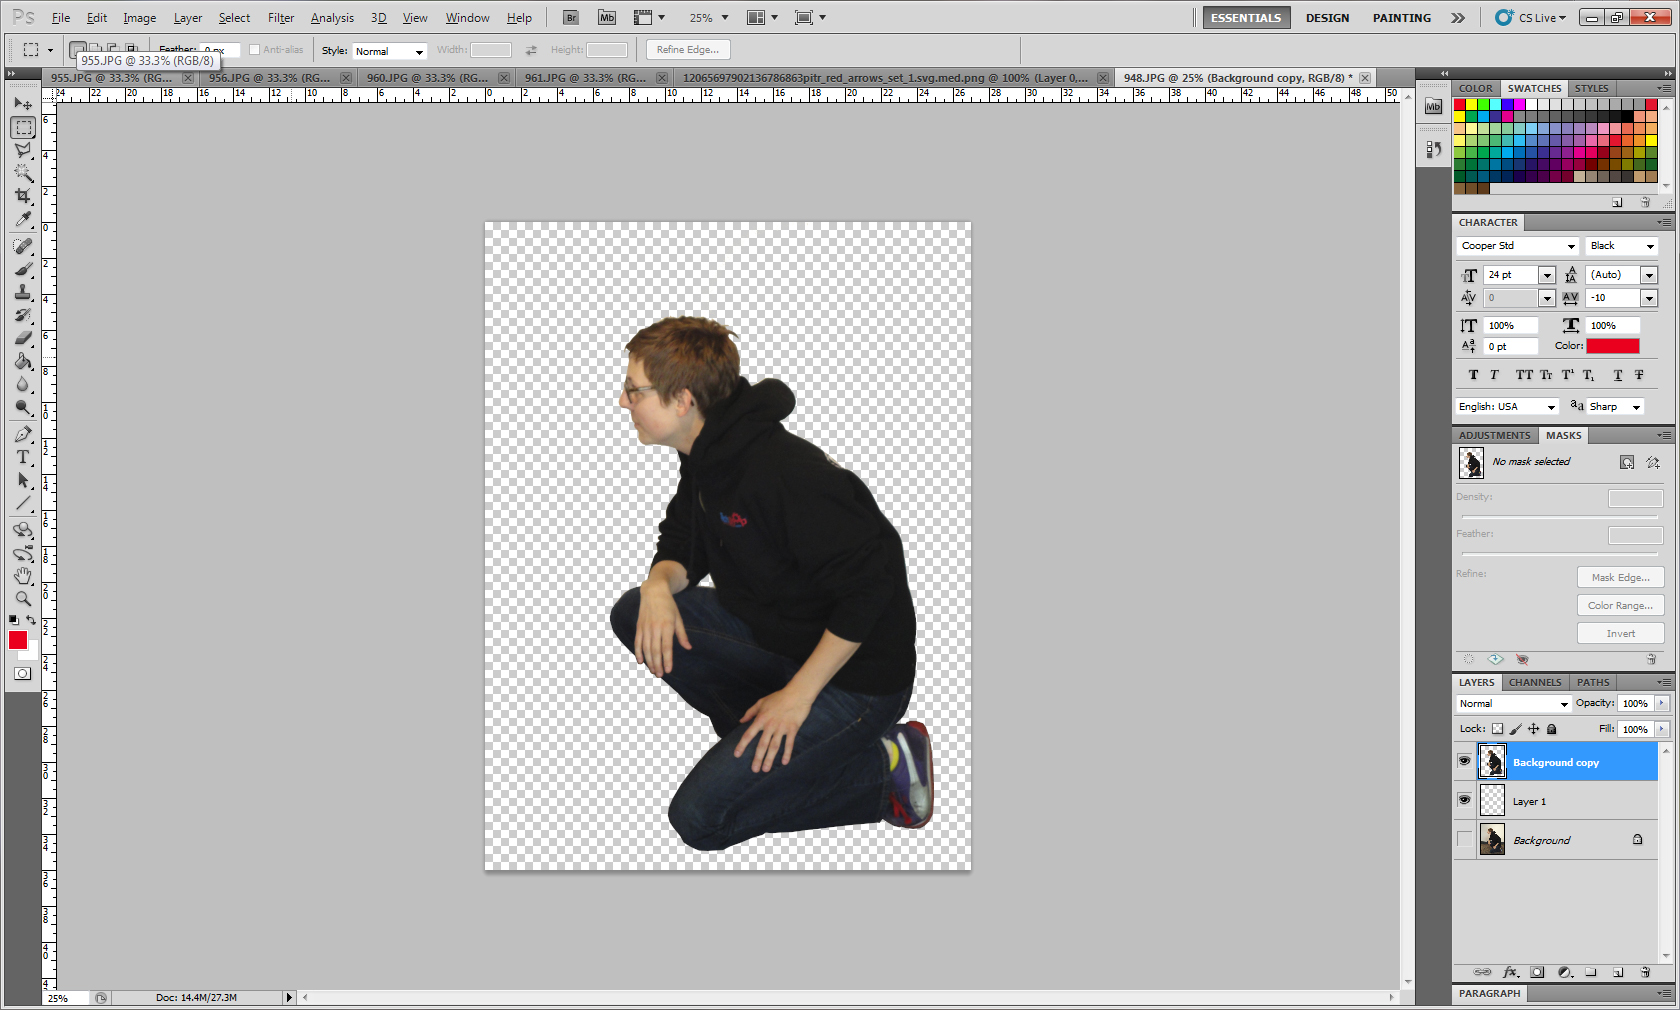Create a new layer group
Viewport: 1680px width, 1010px height.
point(1591,972)
